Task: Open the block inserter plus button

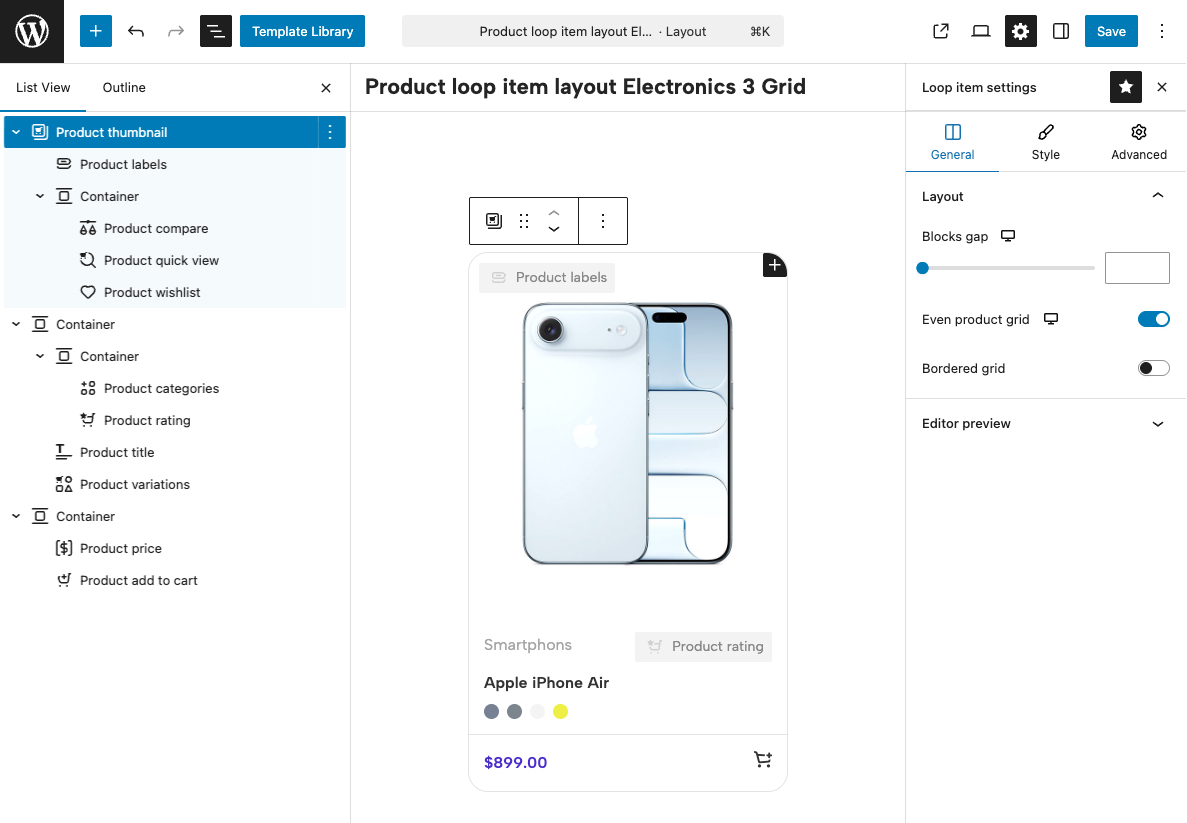Action: (x=96, y=31)
